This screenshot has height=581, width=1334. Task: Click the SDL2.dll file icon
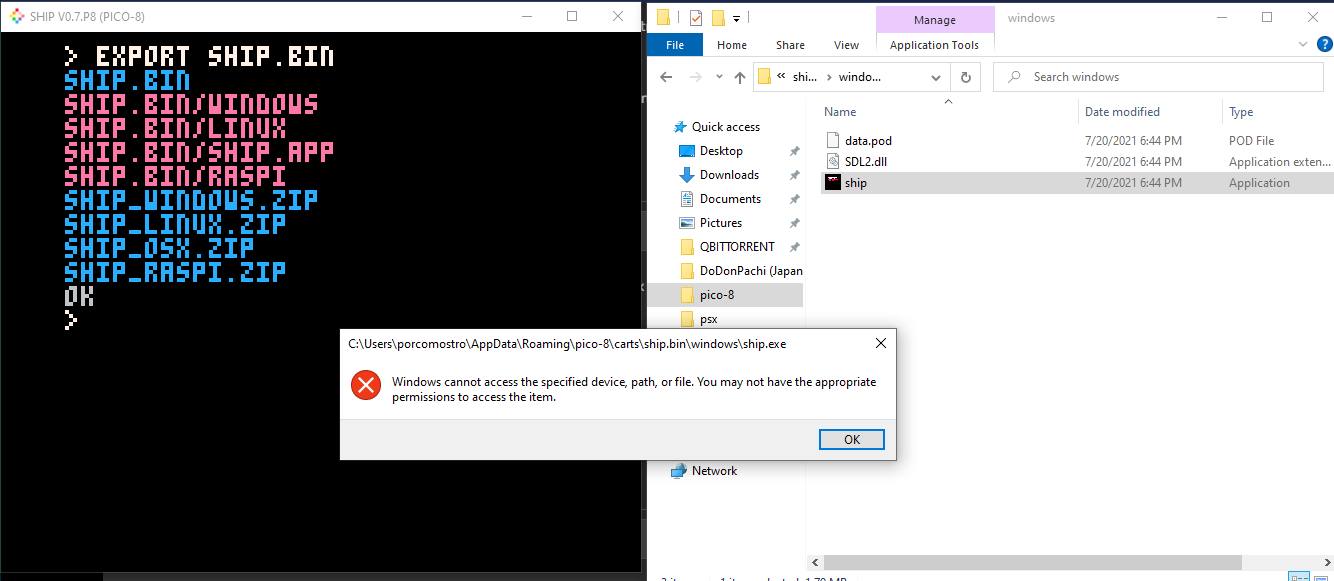click(x=833, y=162)
